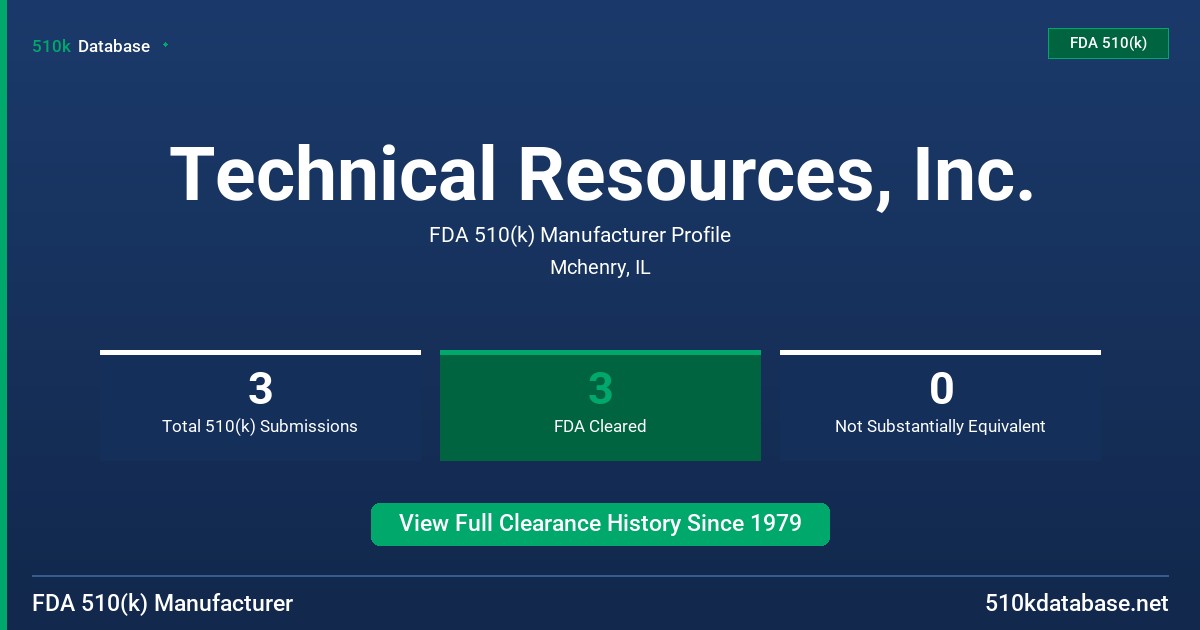Open the Not Substantially Equivalent card
Image resolution: width=1200 pixels, height=630 pixels.
point(940,405)
